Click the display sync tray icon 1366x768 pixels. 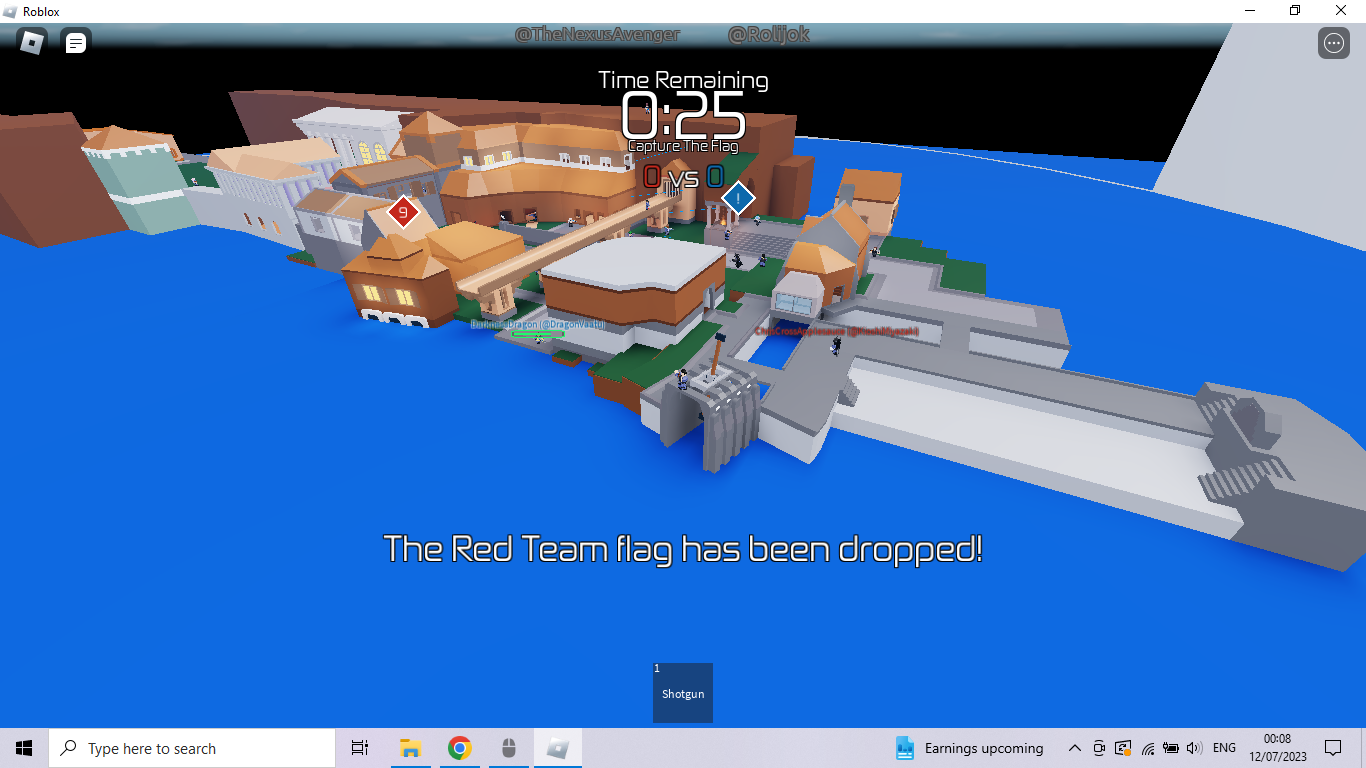point(1123,748)
